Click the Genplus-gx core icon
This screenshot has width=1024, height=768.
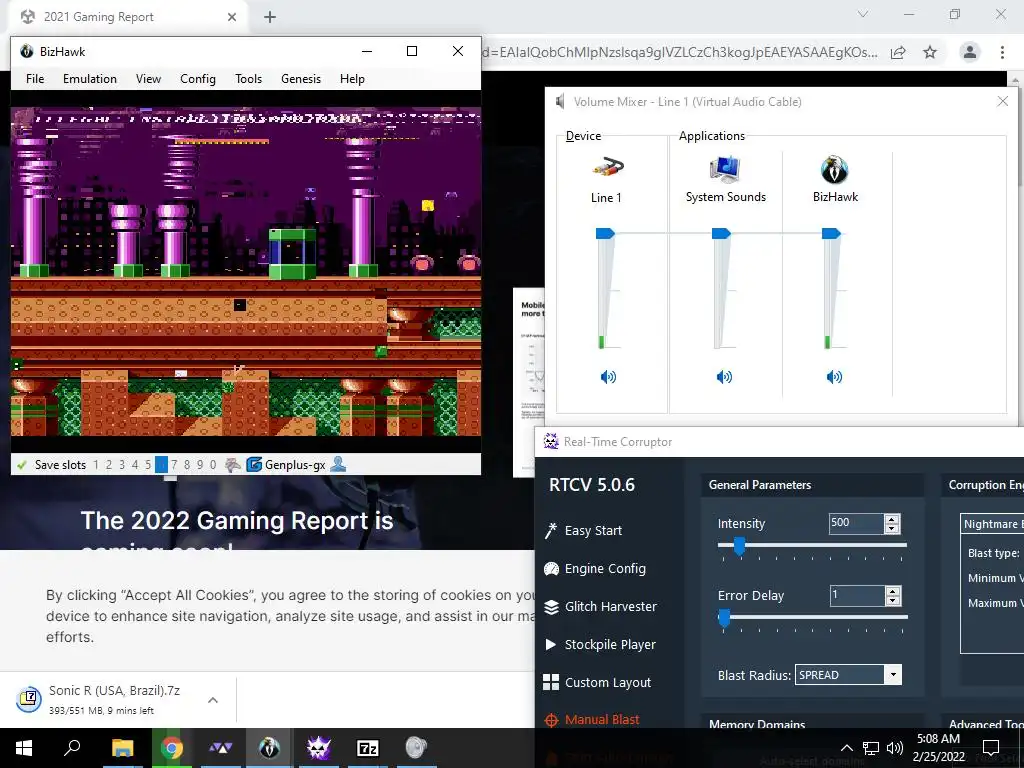tap(253, 465)
